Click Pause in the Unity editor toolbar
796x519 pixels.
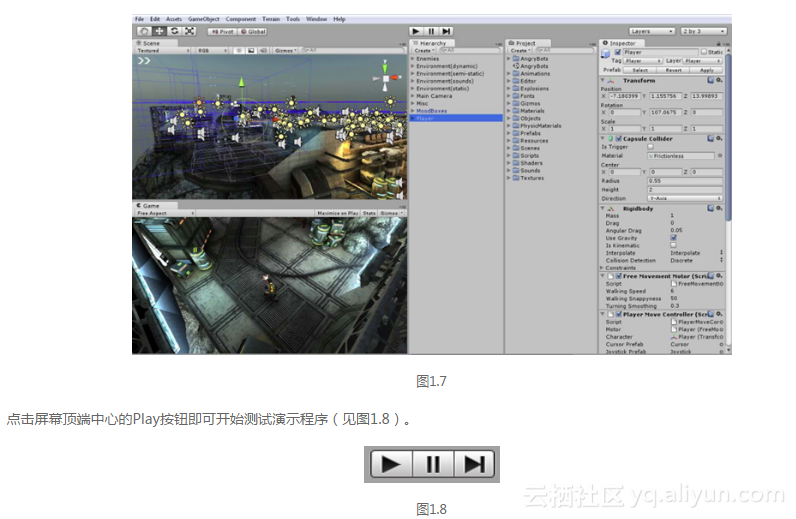pos(431,31)
